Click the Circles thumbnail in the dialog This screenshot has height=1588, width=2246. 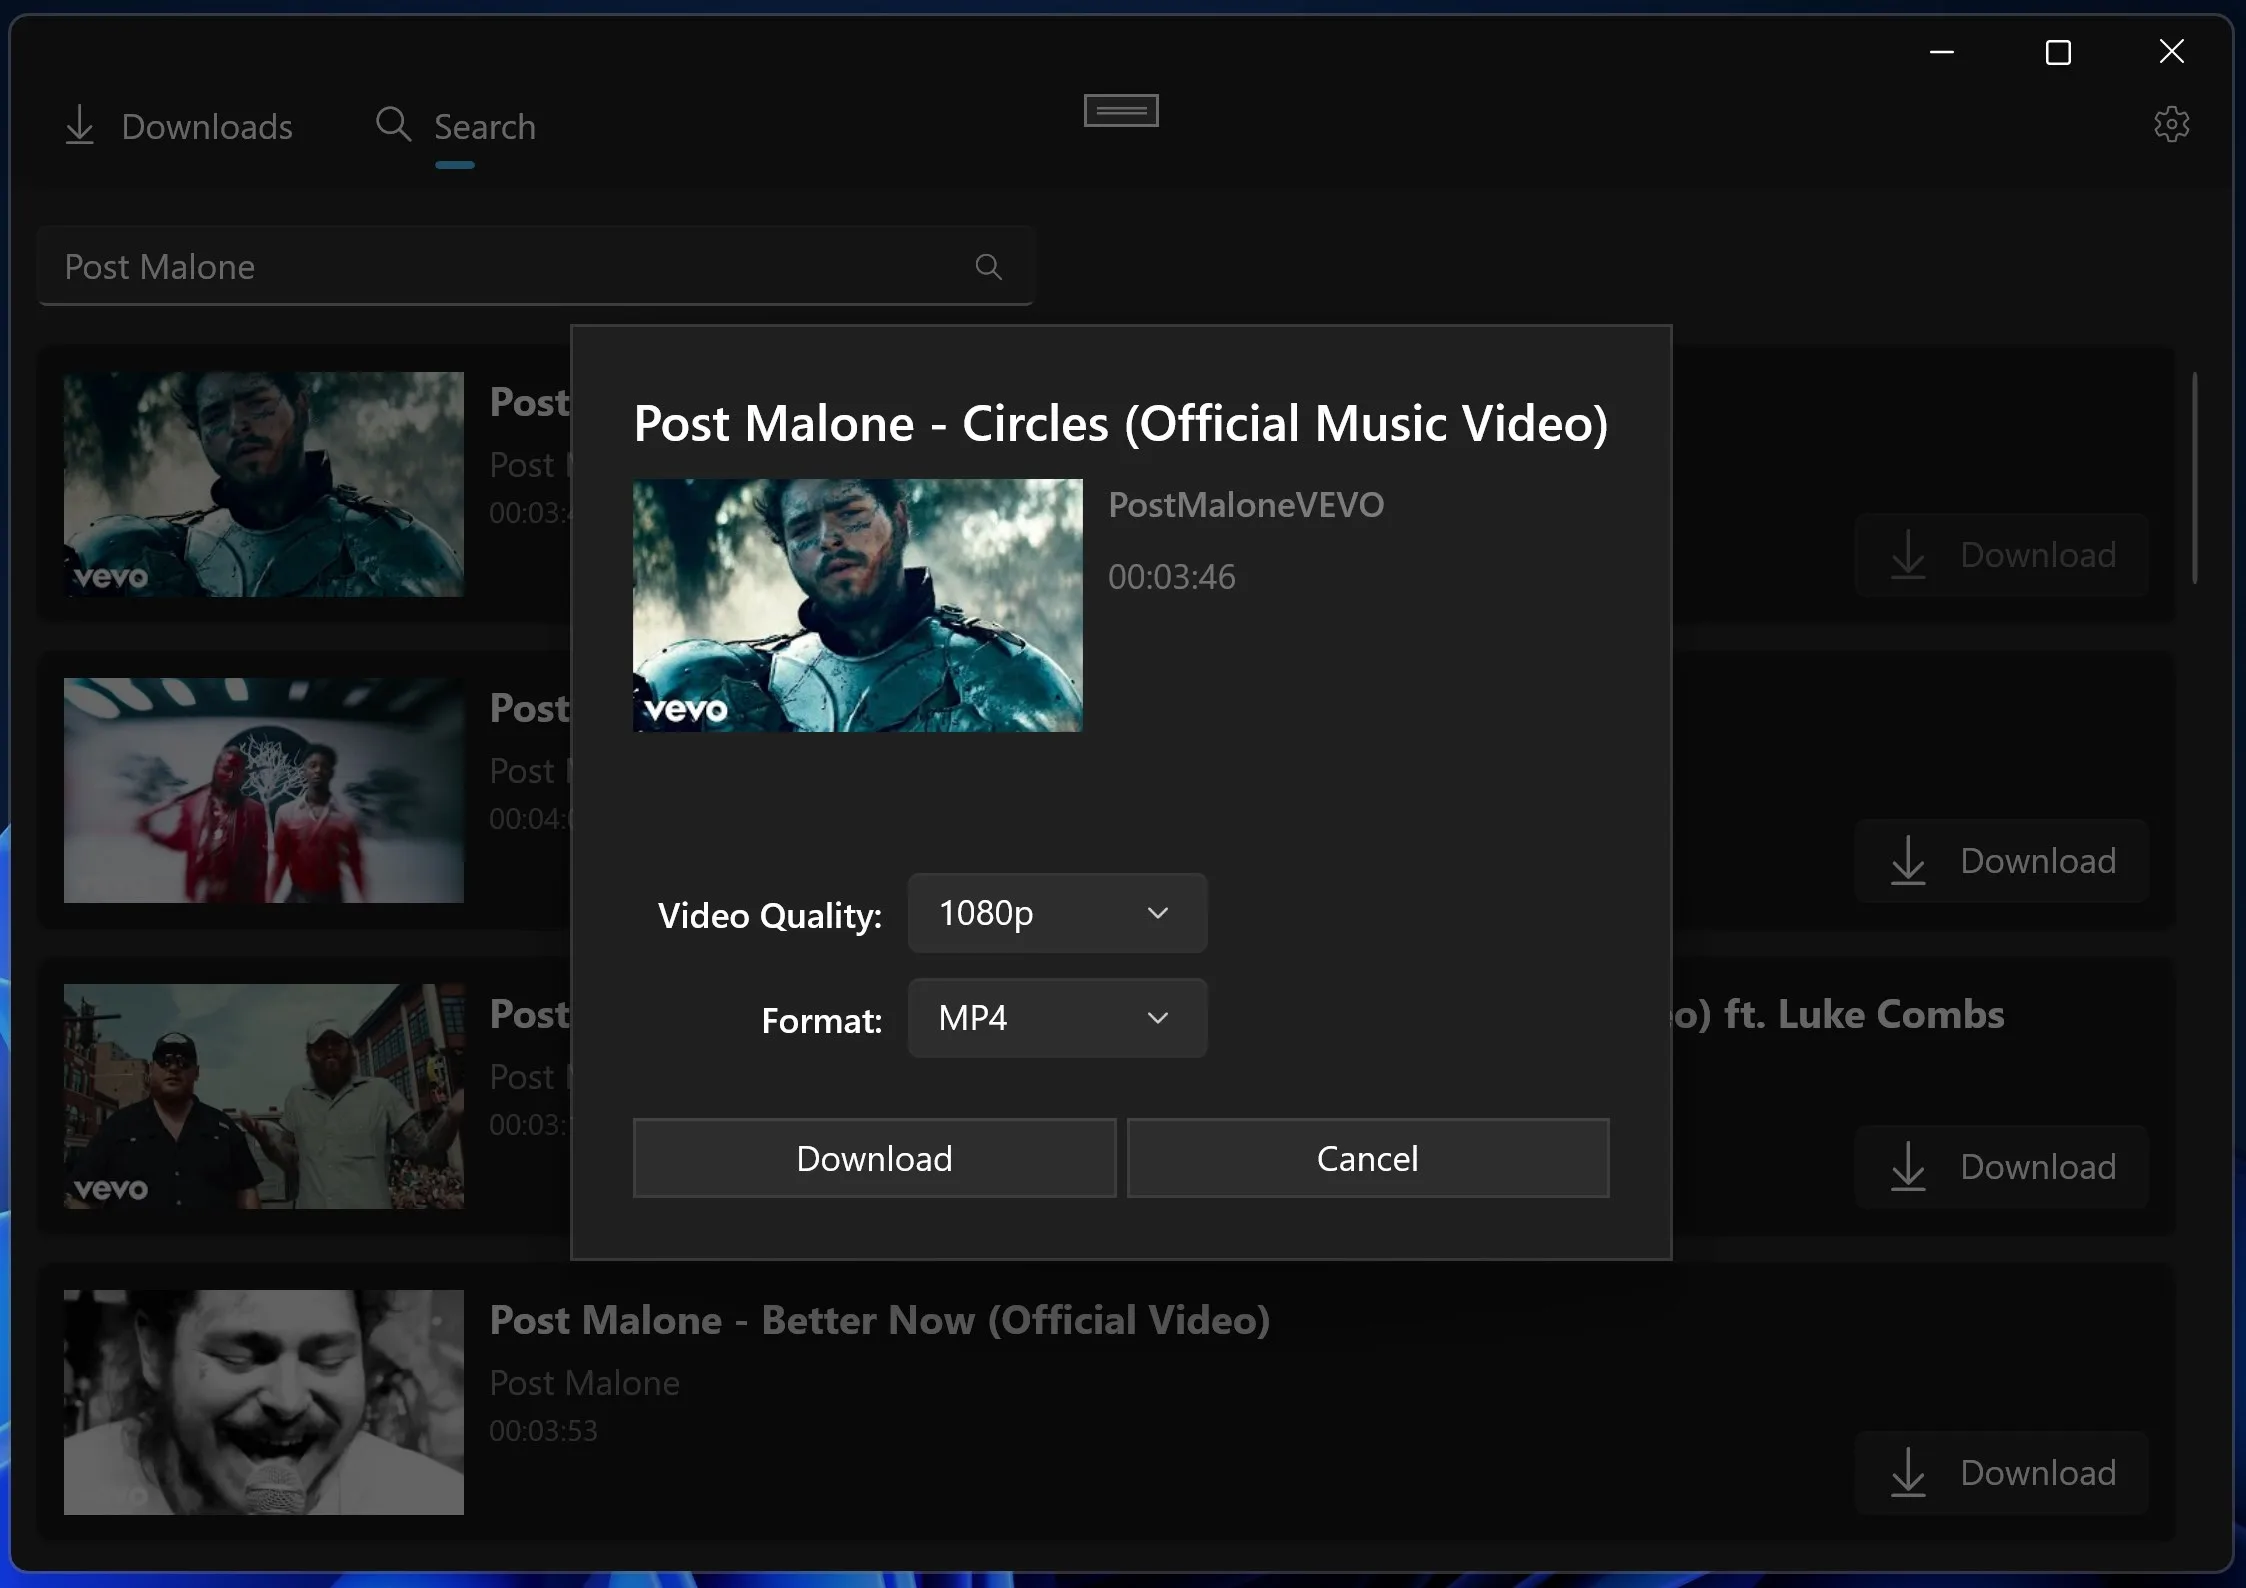(x=858, y=605)
